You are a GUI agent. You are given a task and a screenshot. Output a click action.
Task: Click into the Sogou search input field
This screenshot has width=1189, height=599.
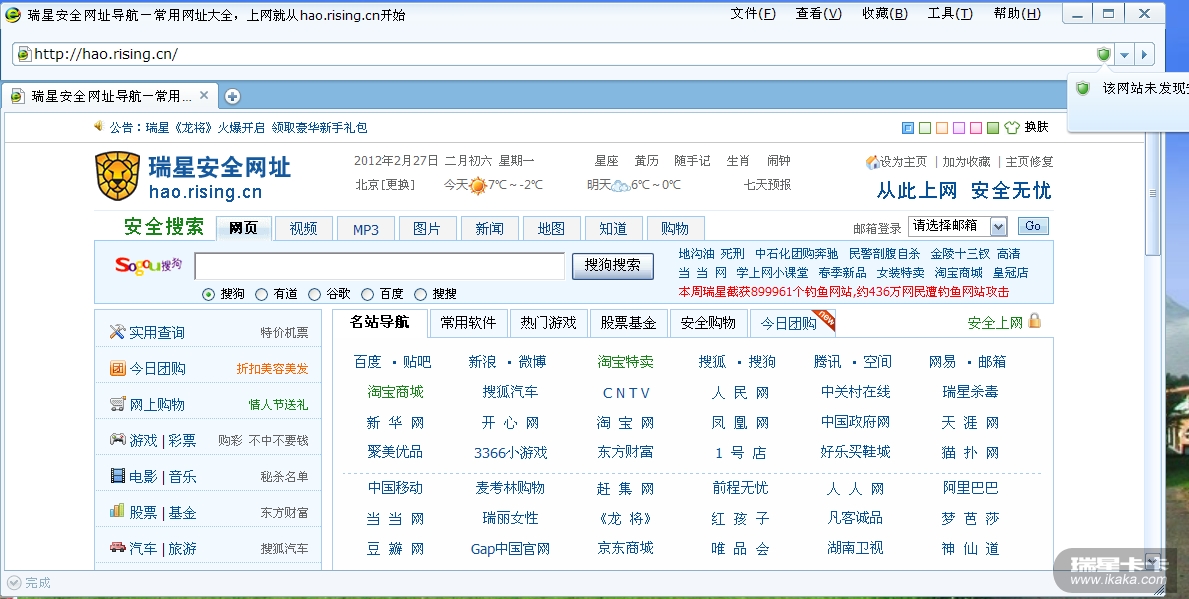[379, 266]
